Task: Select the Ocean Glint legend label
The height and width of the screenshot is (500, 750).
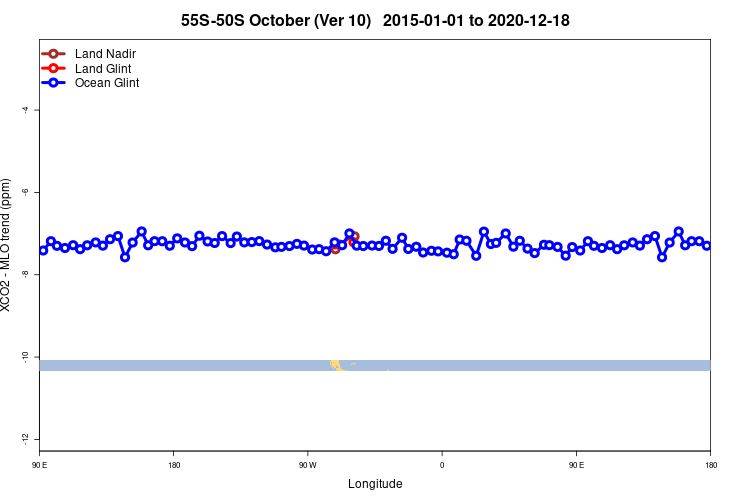Action: click(107, 83)
